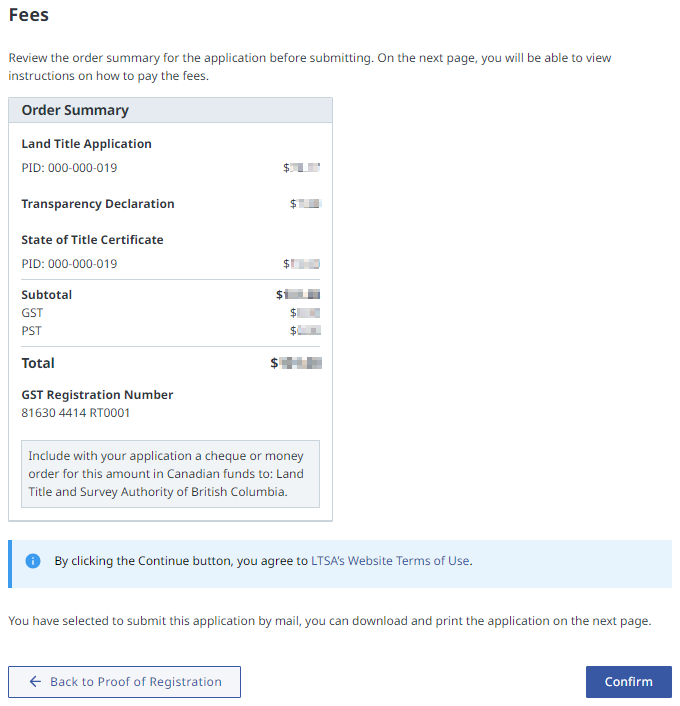The height and width of the screenshot is (706, 680).
Task: Click the PID under Land Title Application
Action: coord(69,168)
